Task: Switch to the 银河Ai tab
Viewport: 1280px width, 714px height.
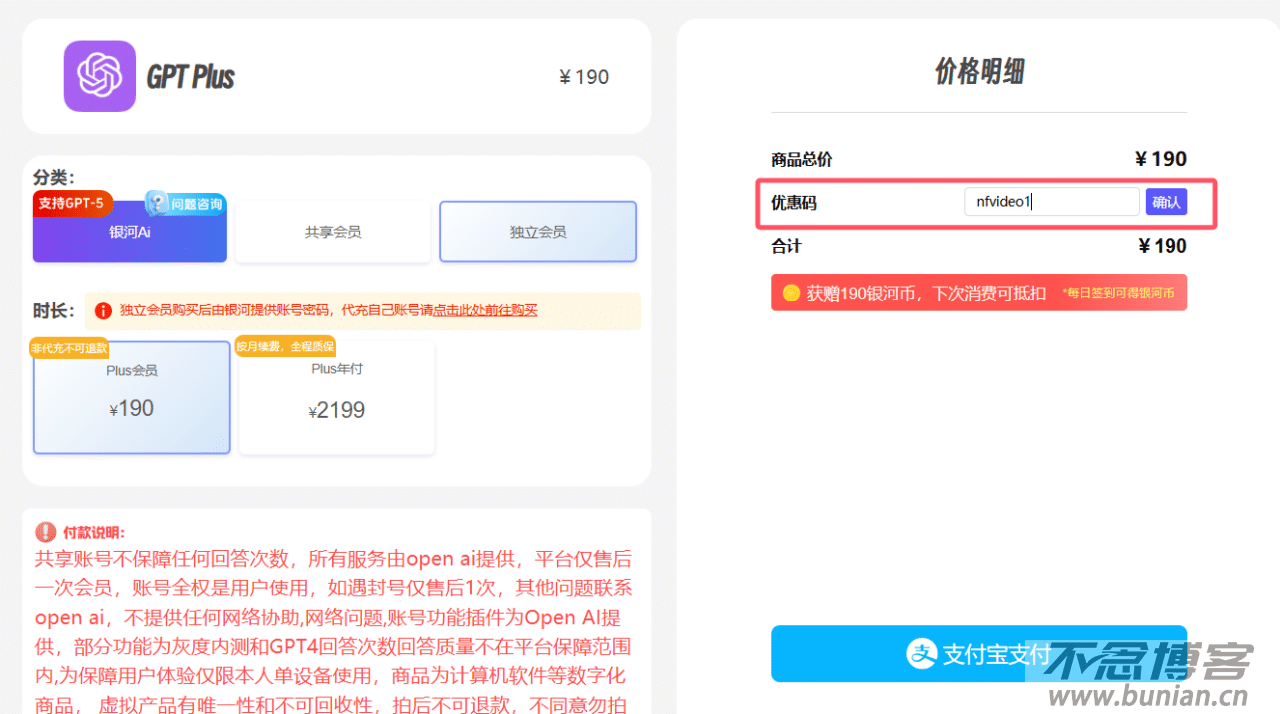Action: click(128, 238)
